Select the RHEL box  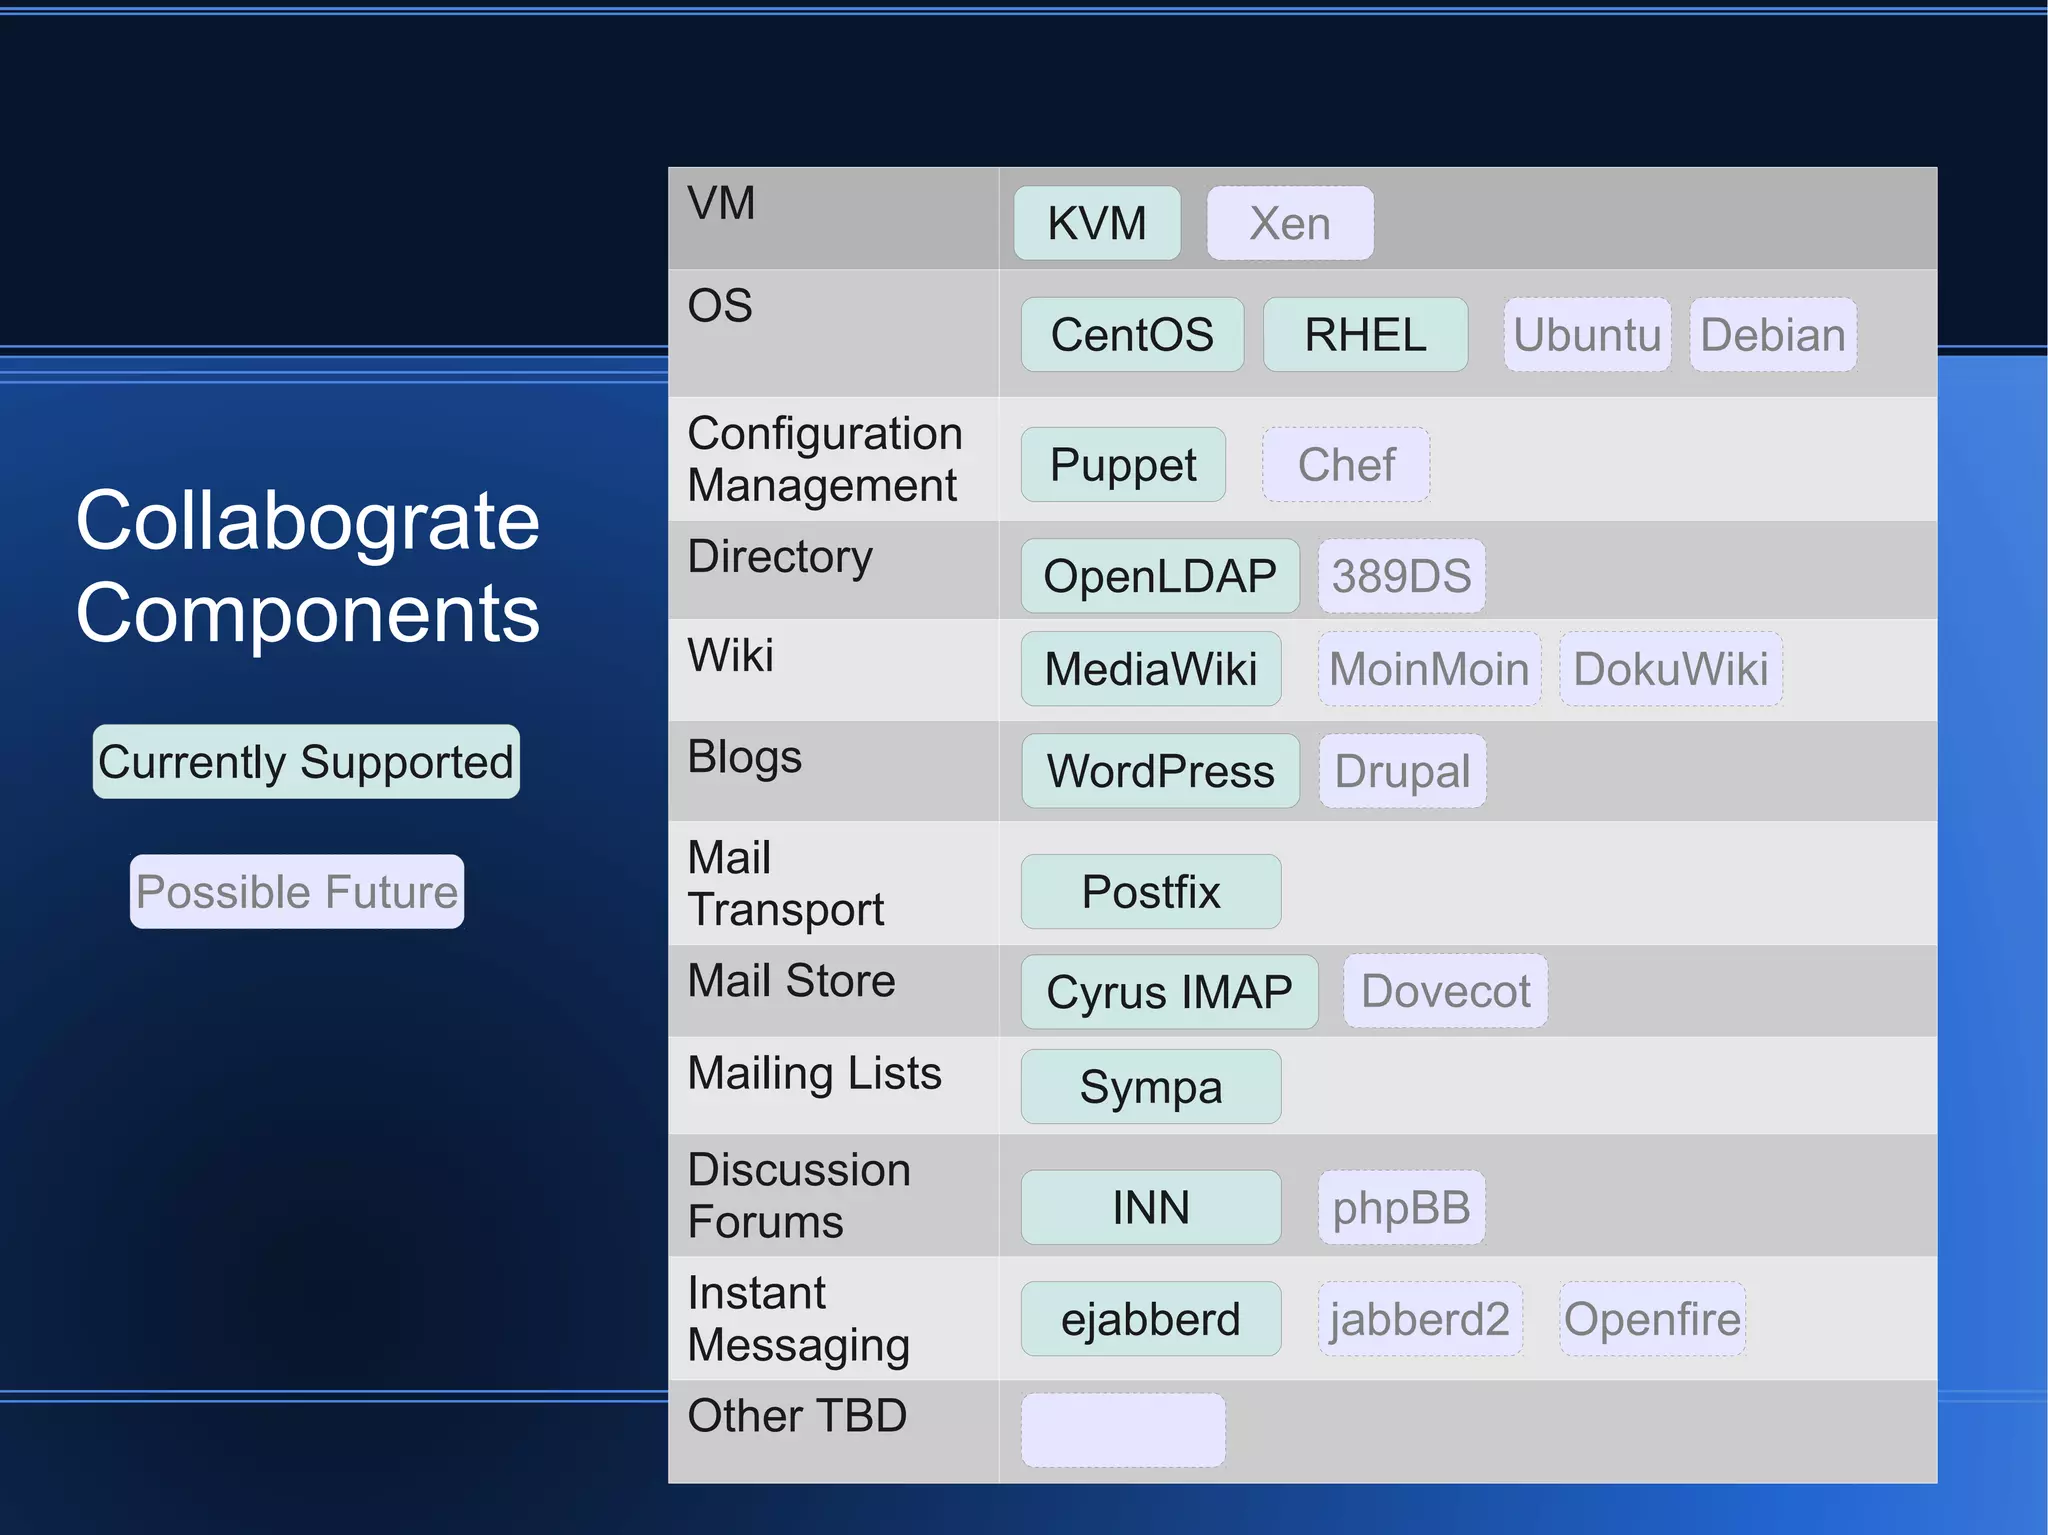click(x=1365, y=335)
